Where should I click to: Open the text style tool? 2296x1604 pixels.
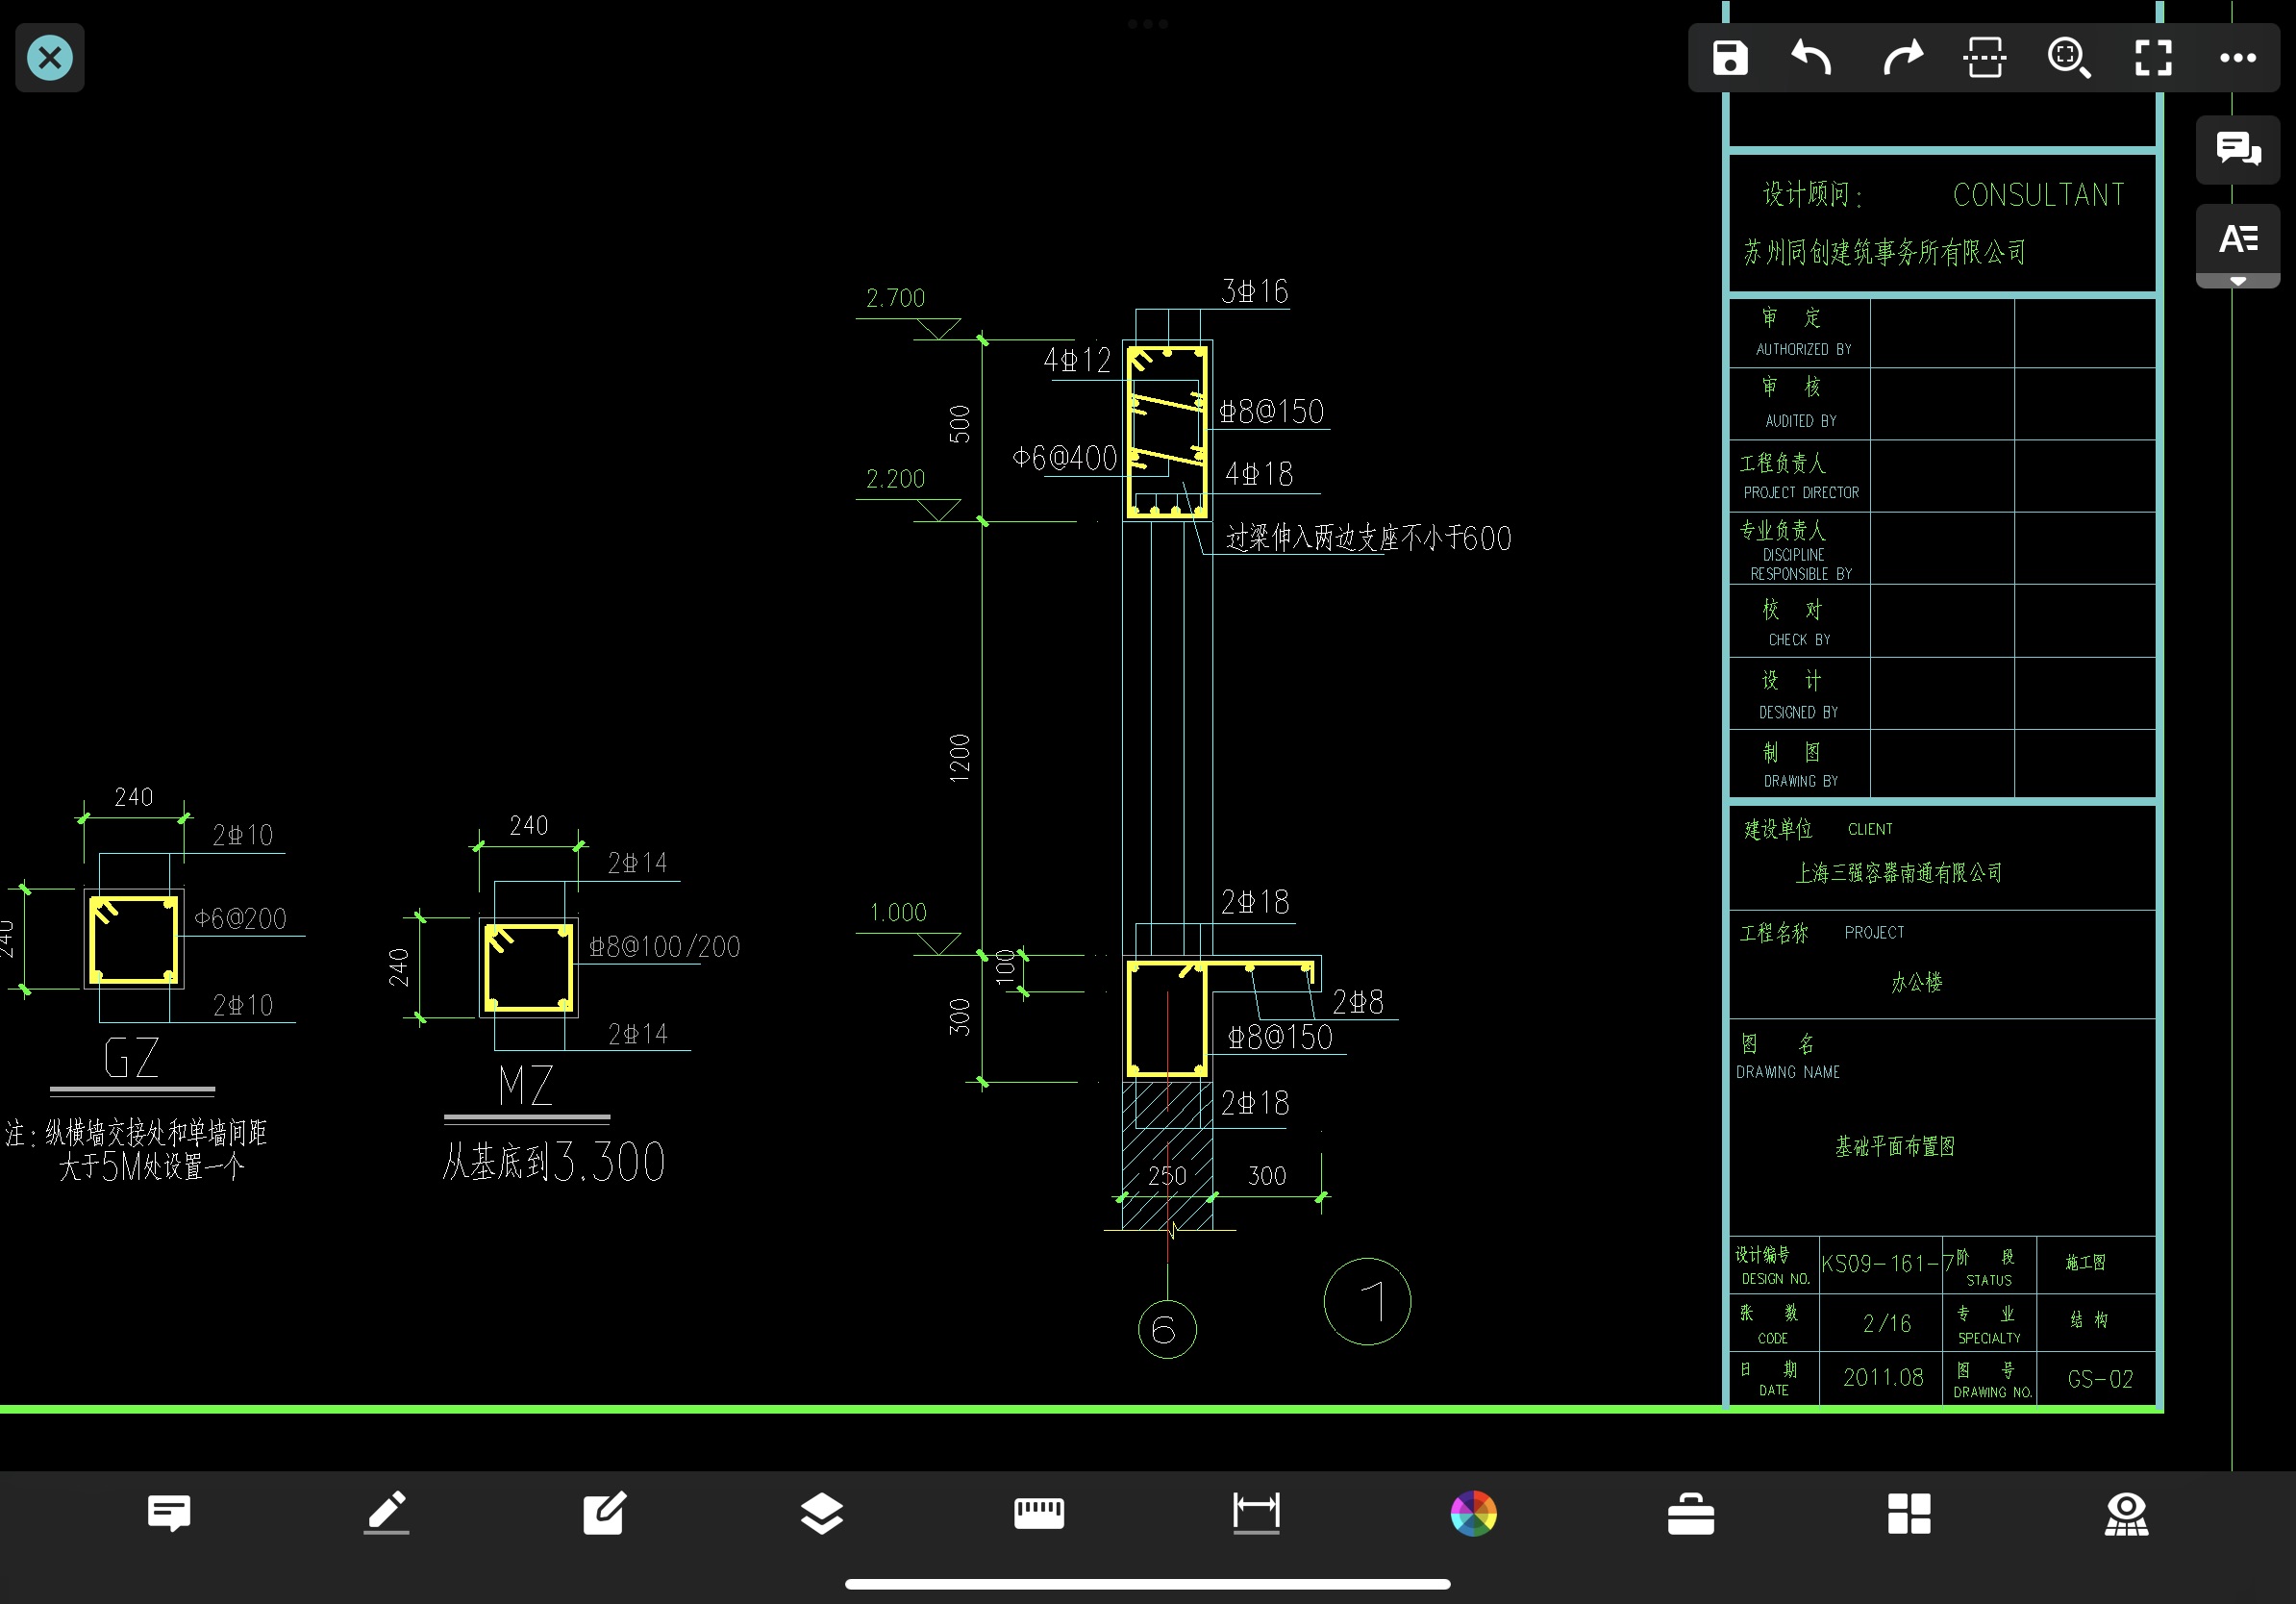2238,239
